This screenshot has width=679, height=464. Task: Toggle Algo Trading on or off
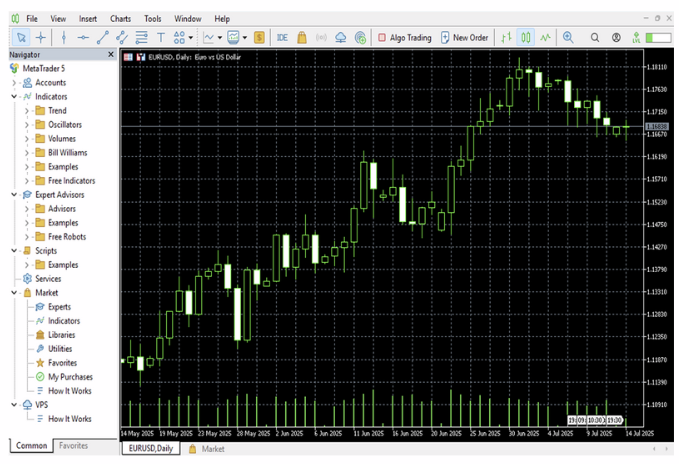click(x=405, y=37)
